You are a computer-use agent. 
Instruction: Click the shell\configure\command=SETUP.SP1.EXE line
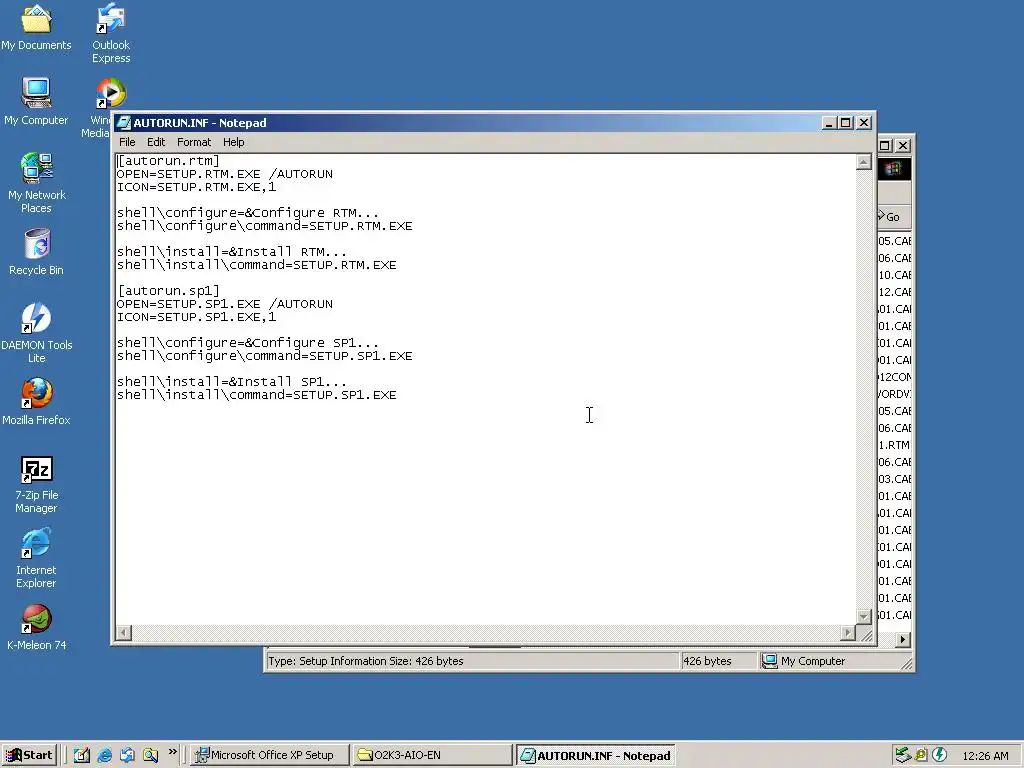(264, 356)
